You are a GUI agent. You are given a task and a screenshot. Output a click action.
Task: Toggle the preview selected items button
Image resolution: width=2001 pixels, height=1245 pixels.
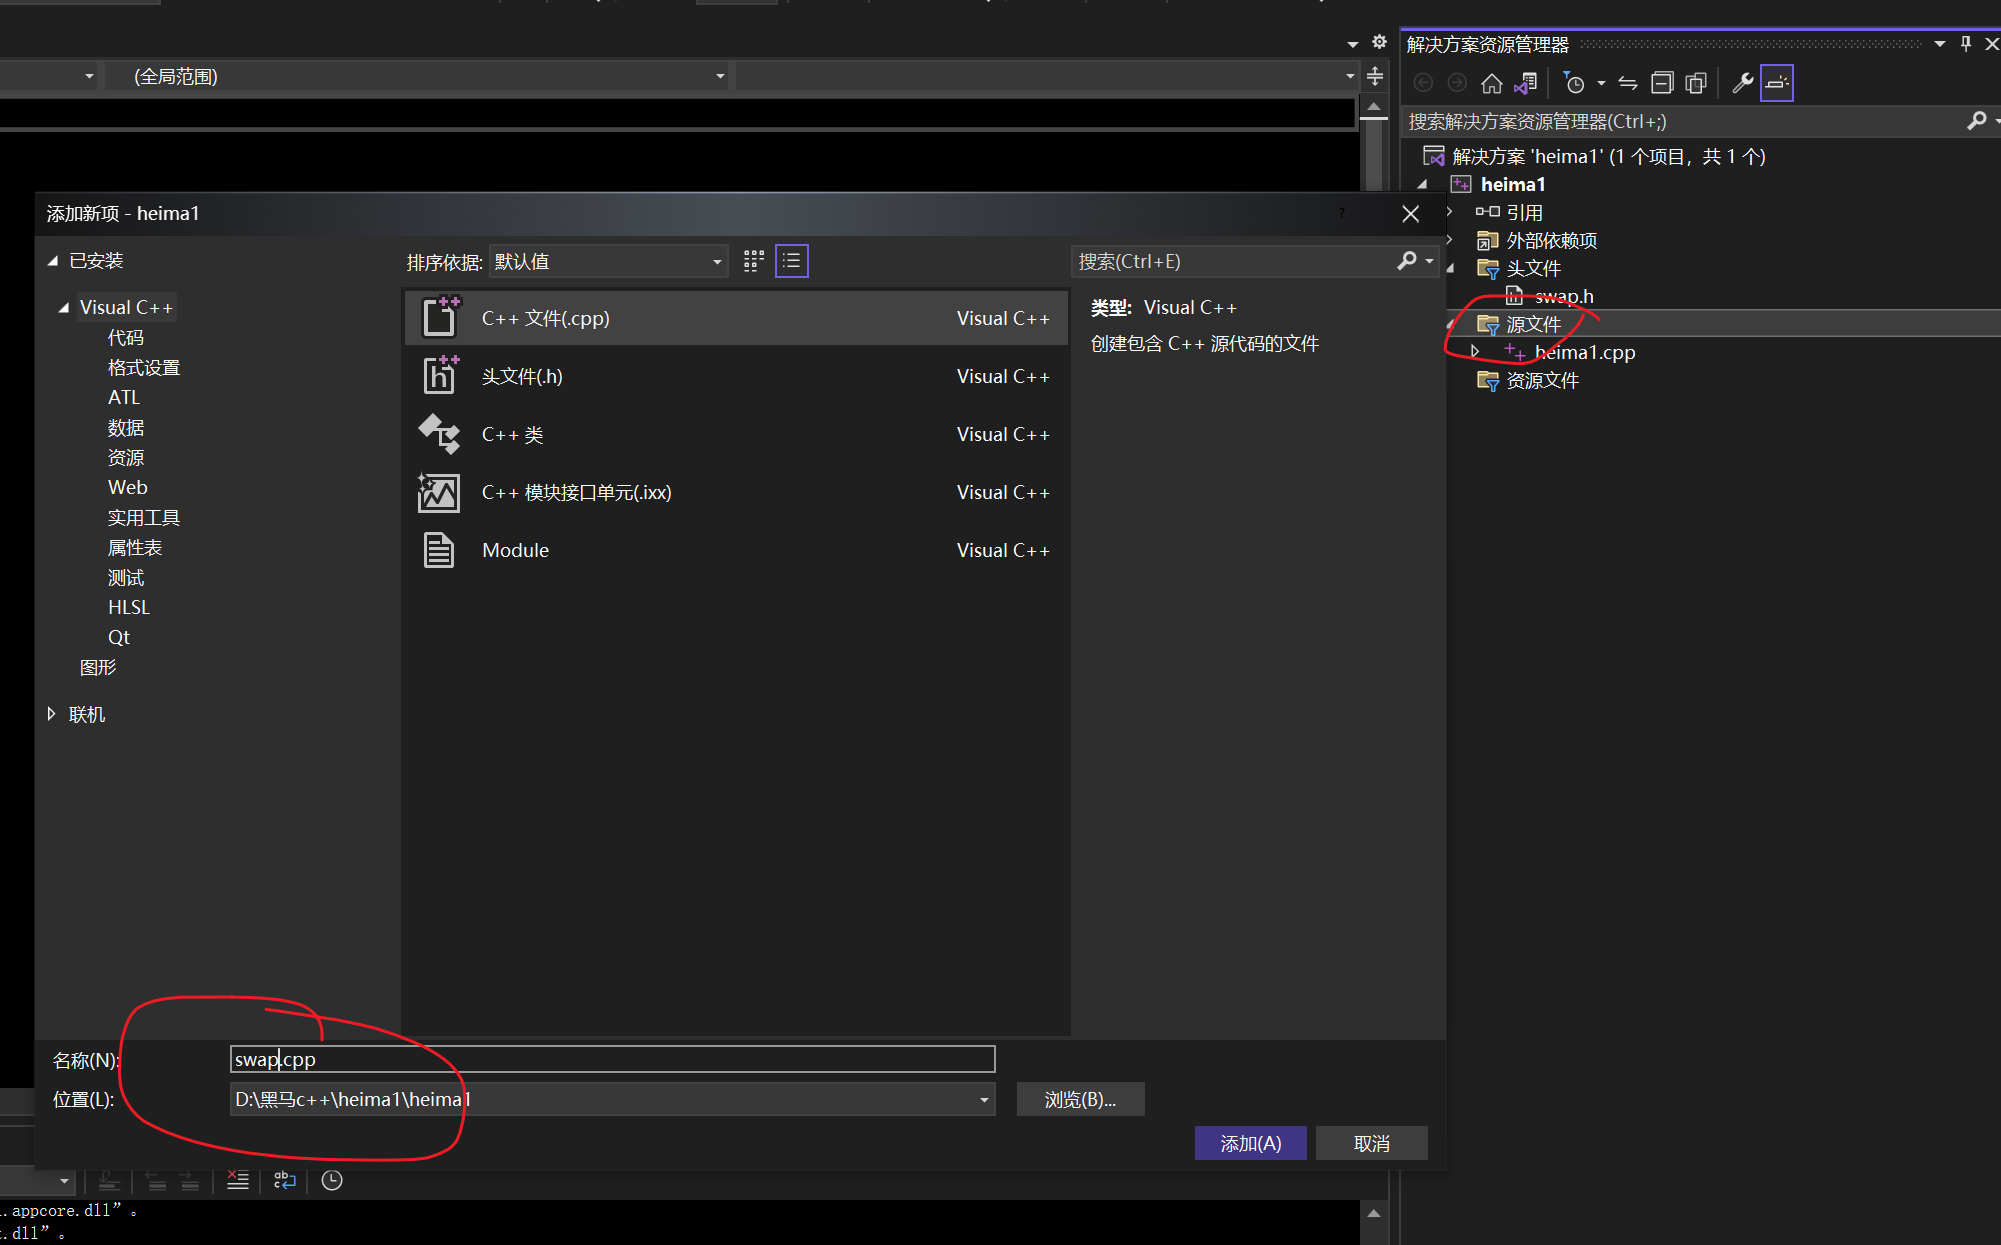[1777, 83]
